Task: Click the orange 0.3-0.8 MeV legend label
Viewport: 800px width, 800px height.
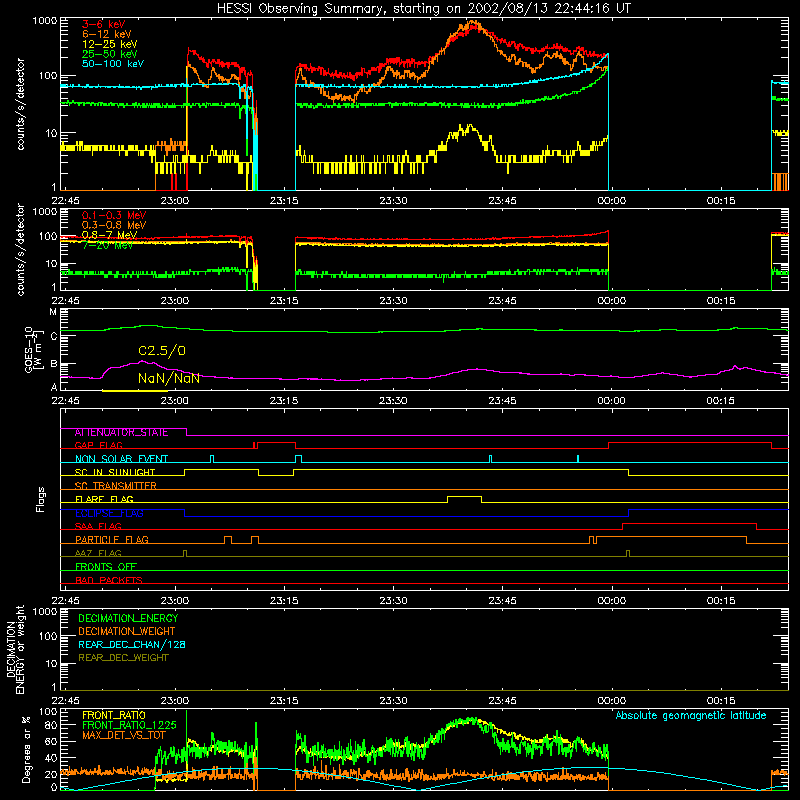Action: tap(114, 225)
